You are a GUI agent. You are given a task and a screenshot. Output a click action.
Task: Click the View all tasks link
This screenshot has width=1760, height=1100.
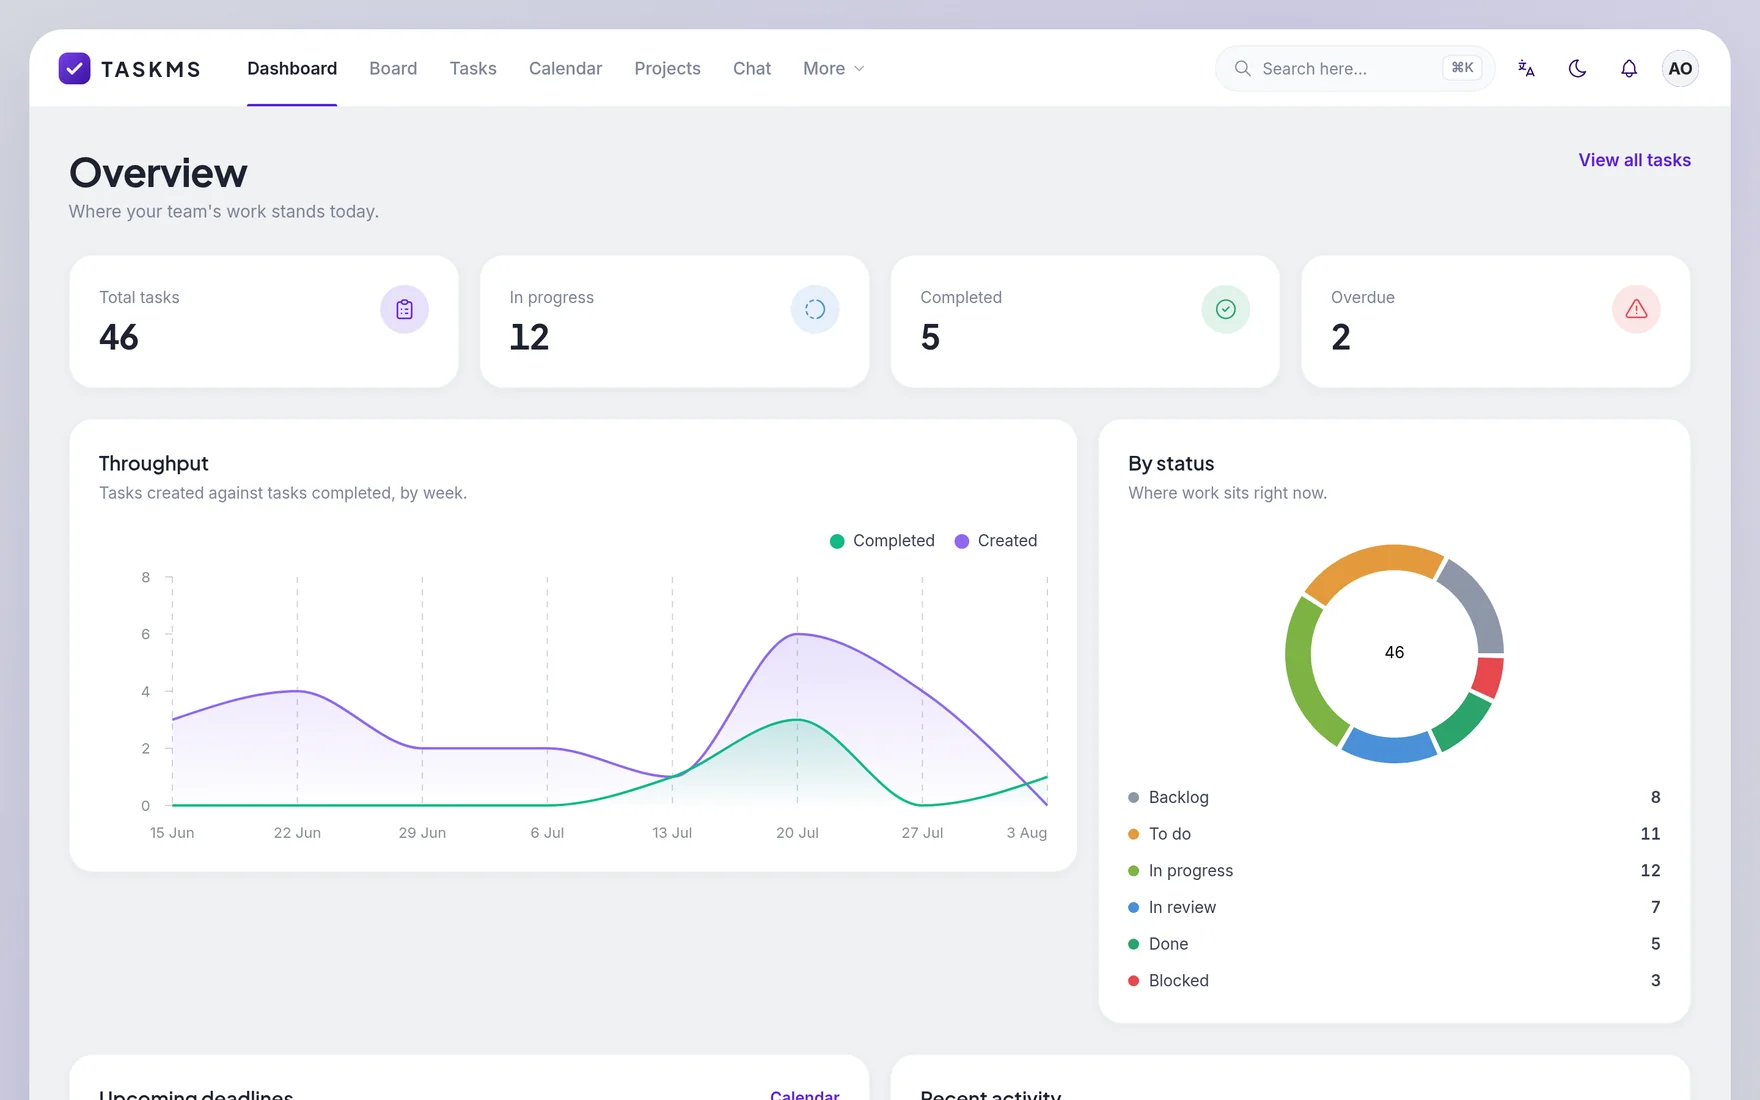[x=1634, y=160]
